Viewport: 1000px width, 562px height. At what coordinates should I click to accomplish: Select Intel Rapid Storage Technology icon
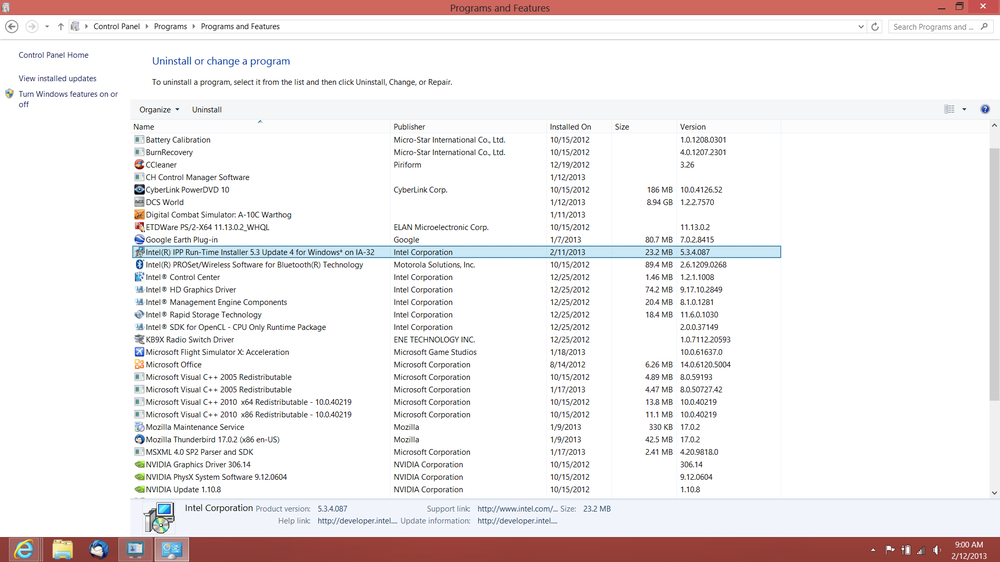139,314
